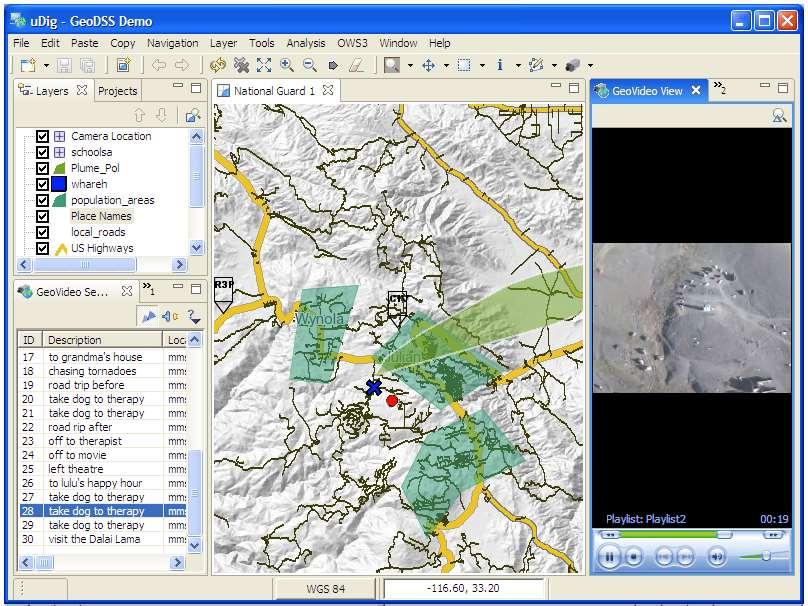
Task: Toggle whareh layer checkbox
Action: point(42,184)
